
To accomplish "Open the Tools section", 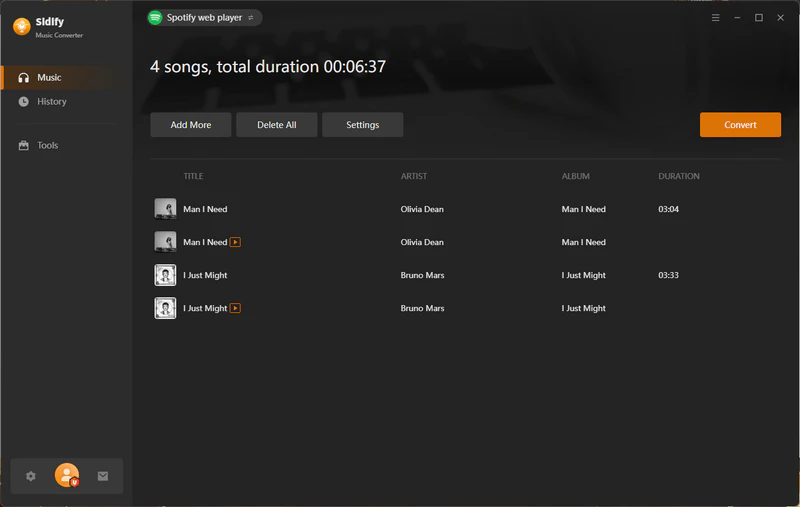I will click(x=66, y=145).
